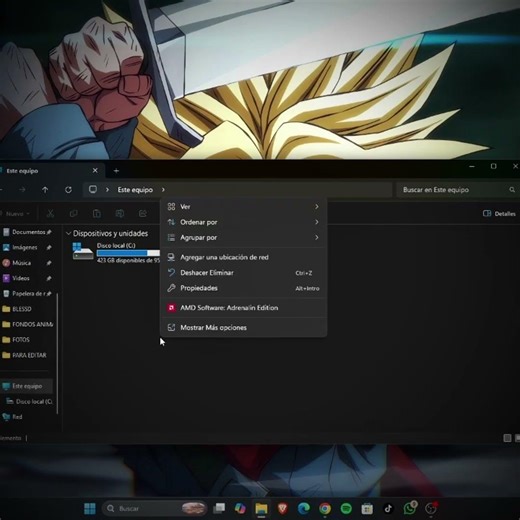This screenshot has width=520, height=520.
Task: Open Task View from the taskbar
Action: (219, 508)
